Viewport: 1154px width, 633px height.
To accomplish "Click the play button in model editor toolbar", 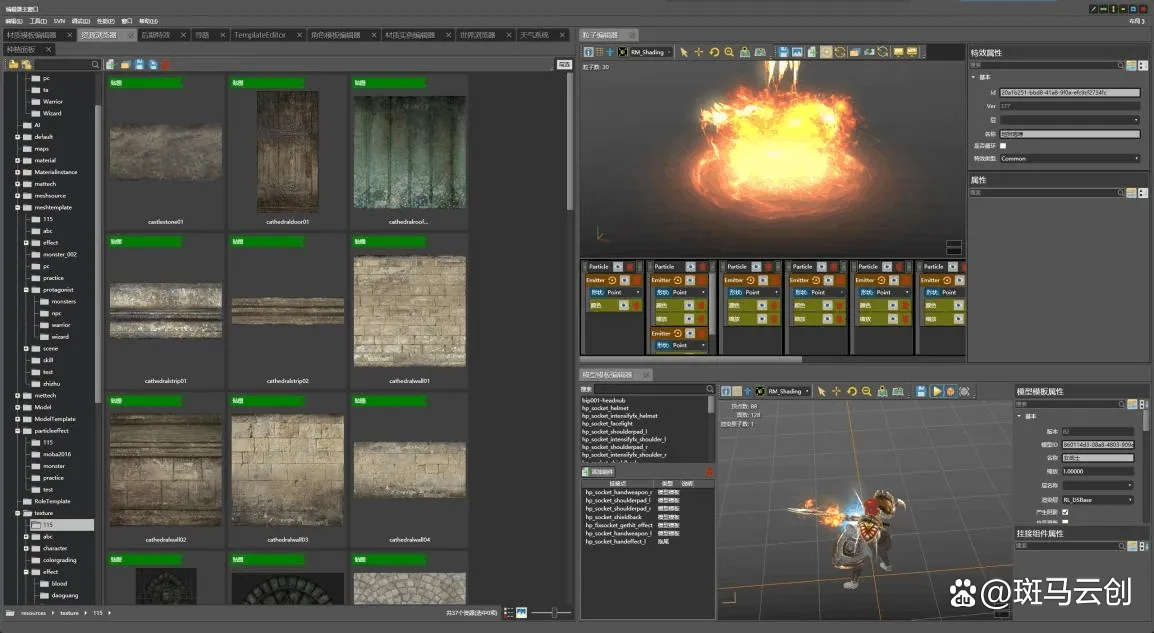I will (x=937, y=391).
